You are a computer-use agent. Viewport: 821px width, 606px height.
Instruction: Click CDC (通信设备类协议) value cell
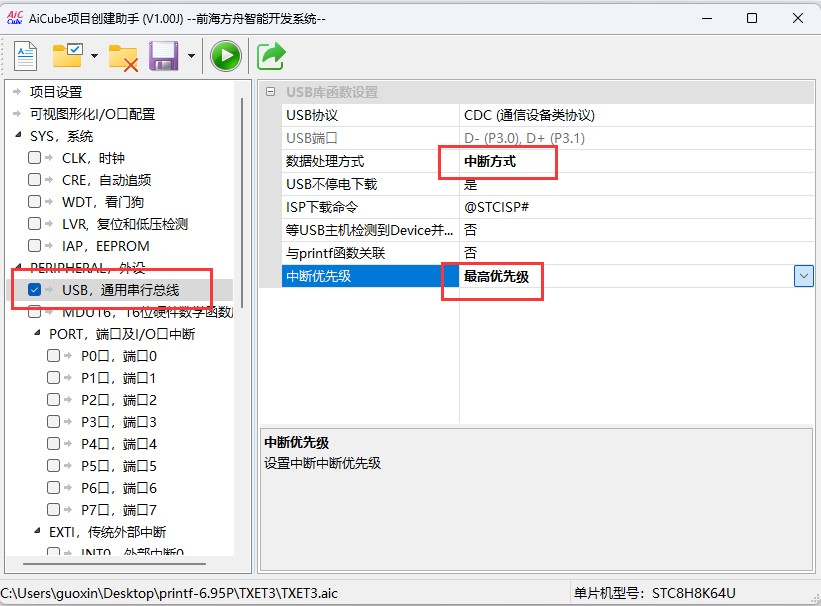(x=637, y=115)
